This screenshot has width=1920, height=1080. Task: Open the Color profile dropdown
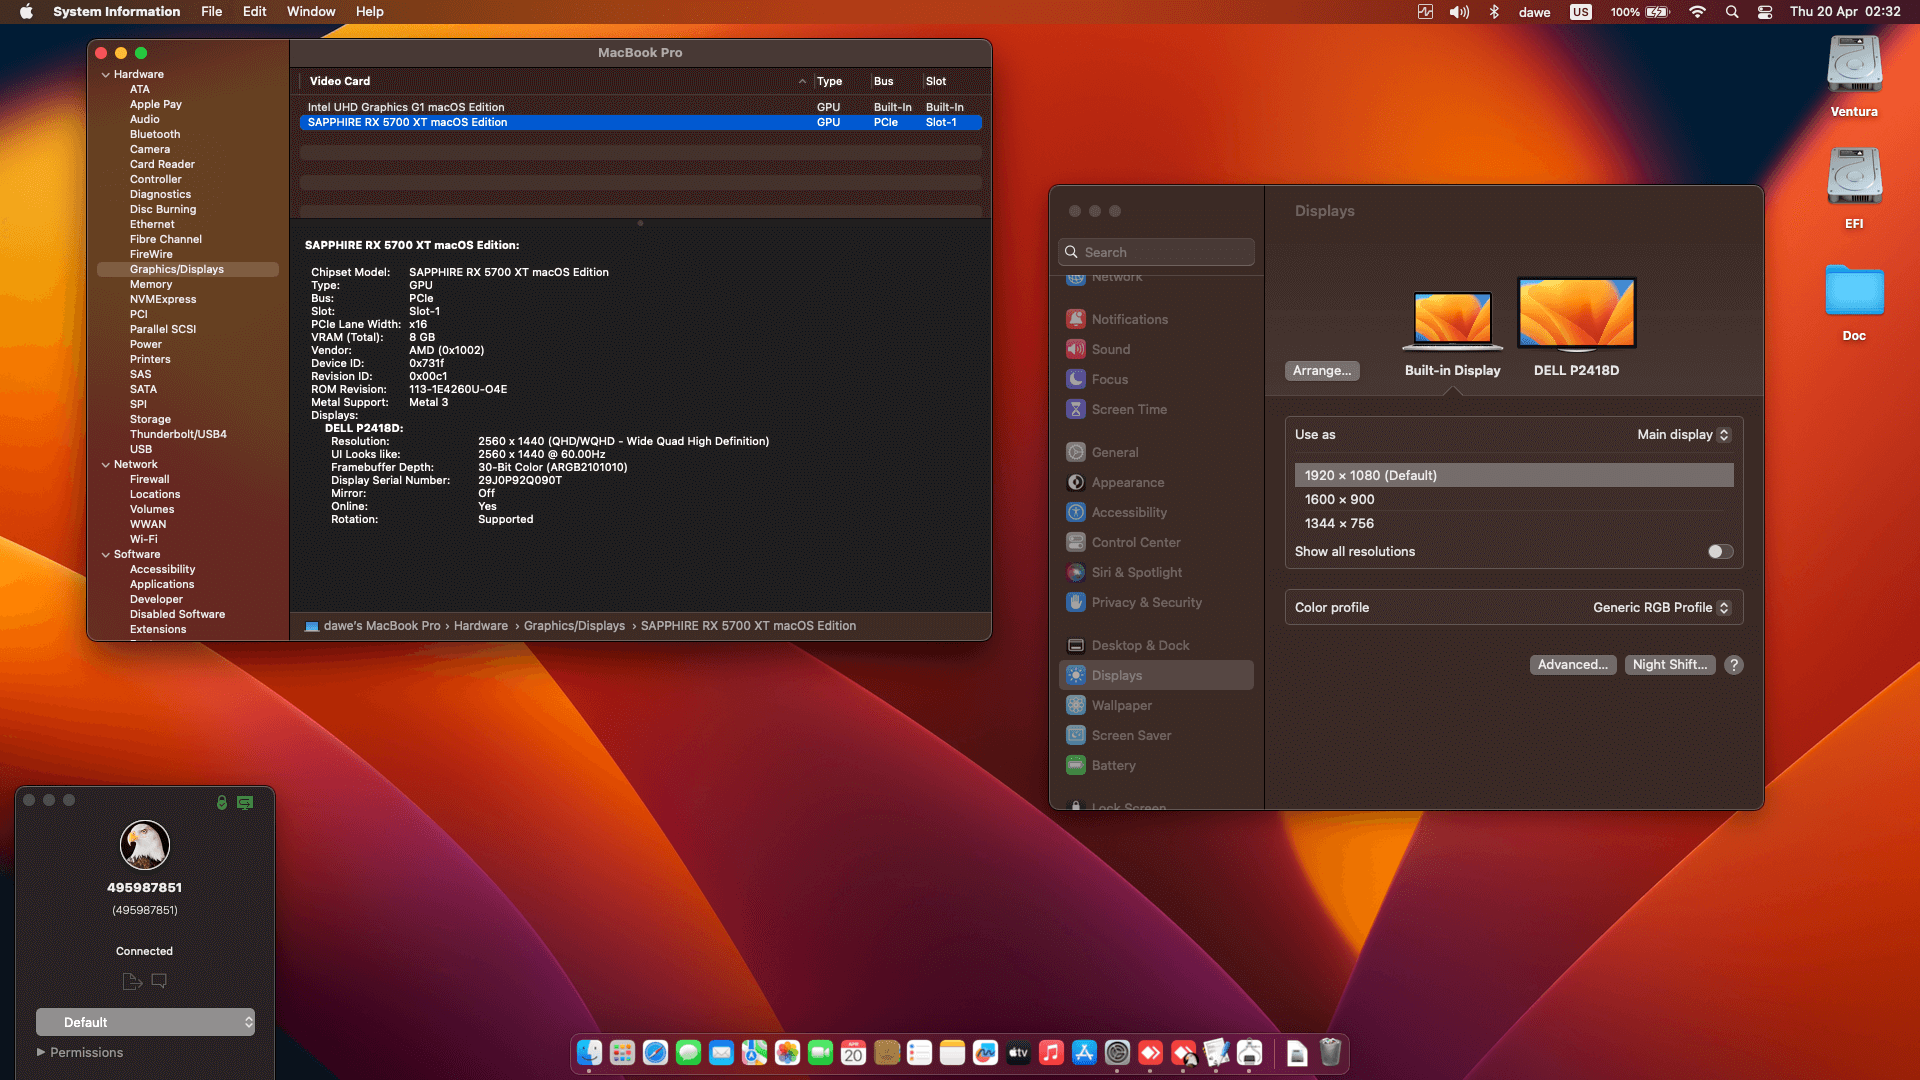tap(1661, 608)
